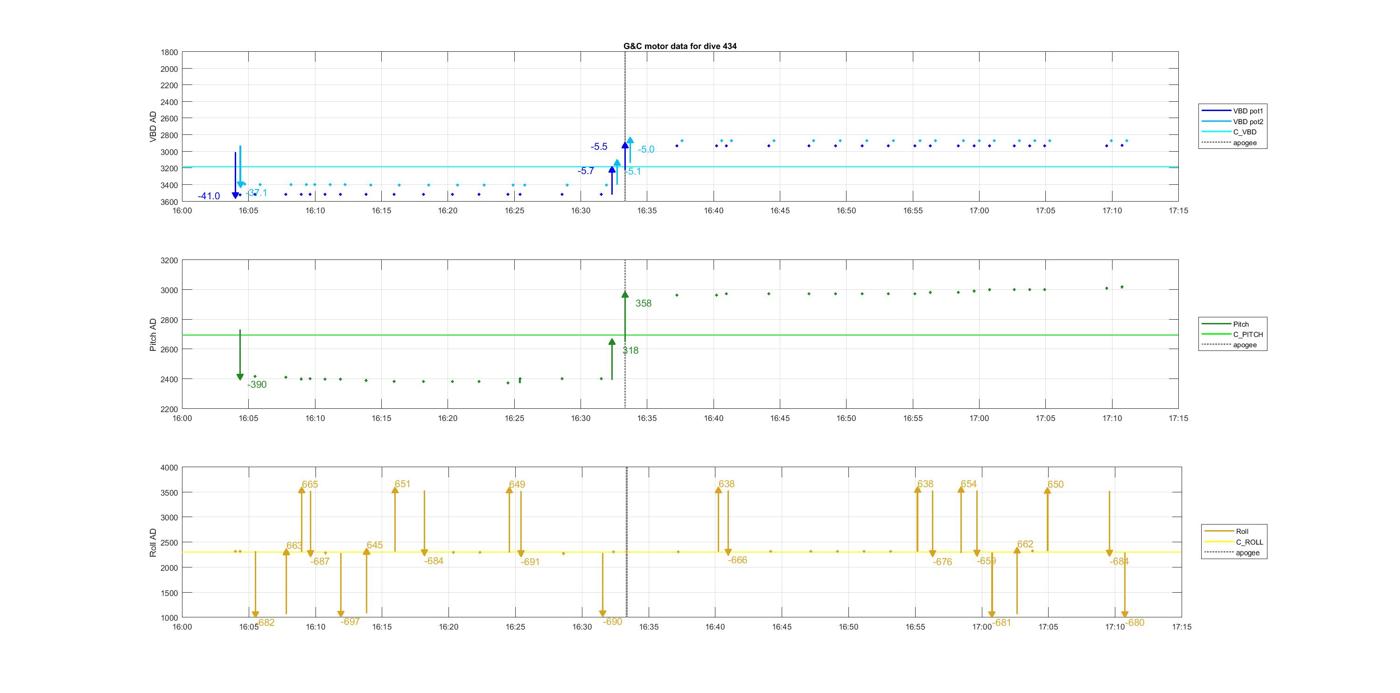Click the '665' roll data label
The width and height of the screenshot is (1400, 693).
click(310, 485)
